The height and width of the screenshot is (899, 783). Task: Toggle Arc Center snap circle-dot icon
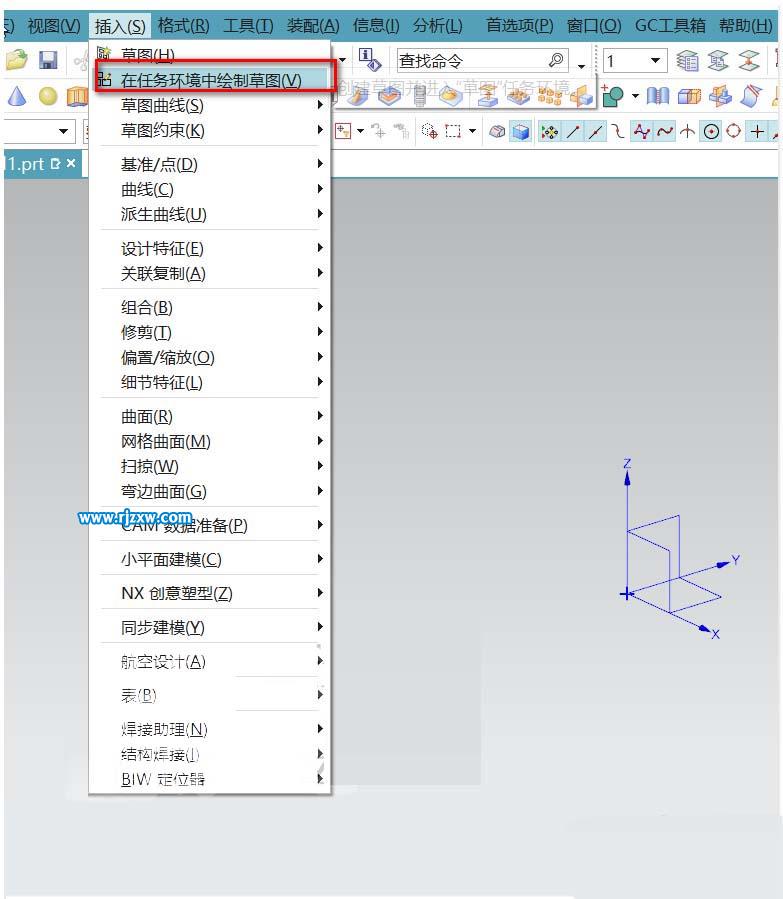[711, 132]
